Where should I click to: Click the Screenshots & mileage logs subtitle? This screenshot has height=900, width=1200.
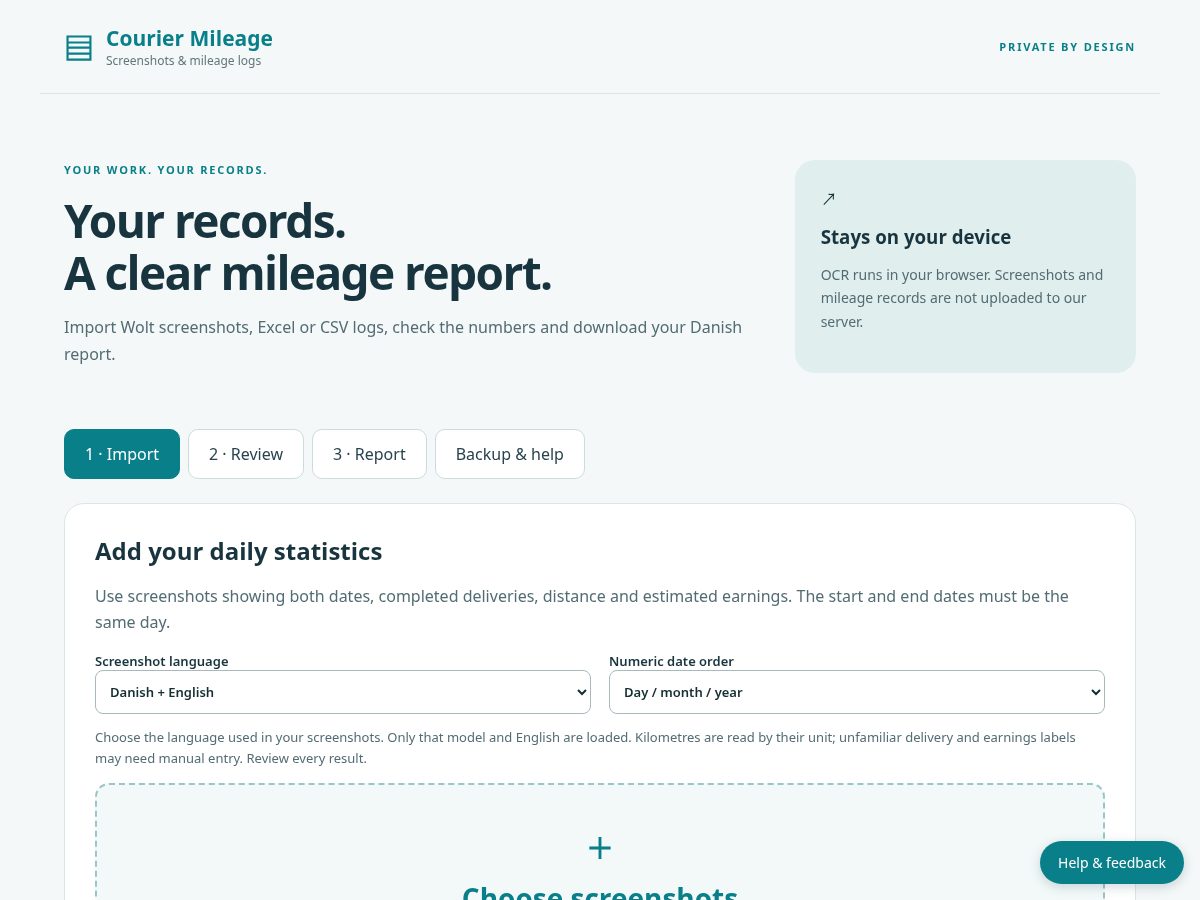[184, 61]
